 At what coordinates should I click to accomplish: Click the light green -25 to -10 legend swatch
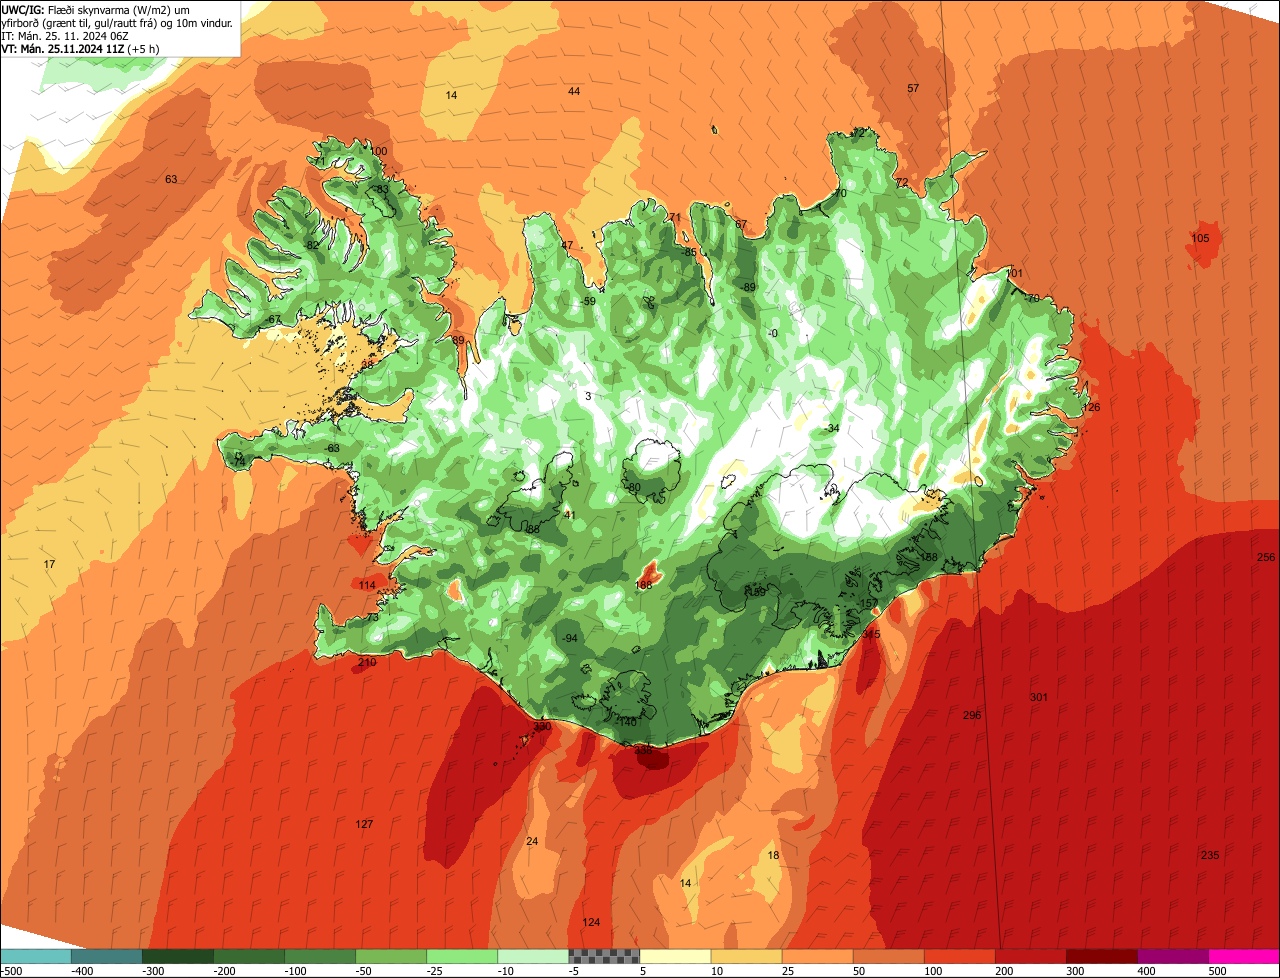click(461, 956)
